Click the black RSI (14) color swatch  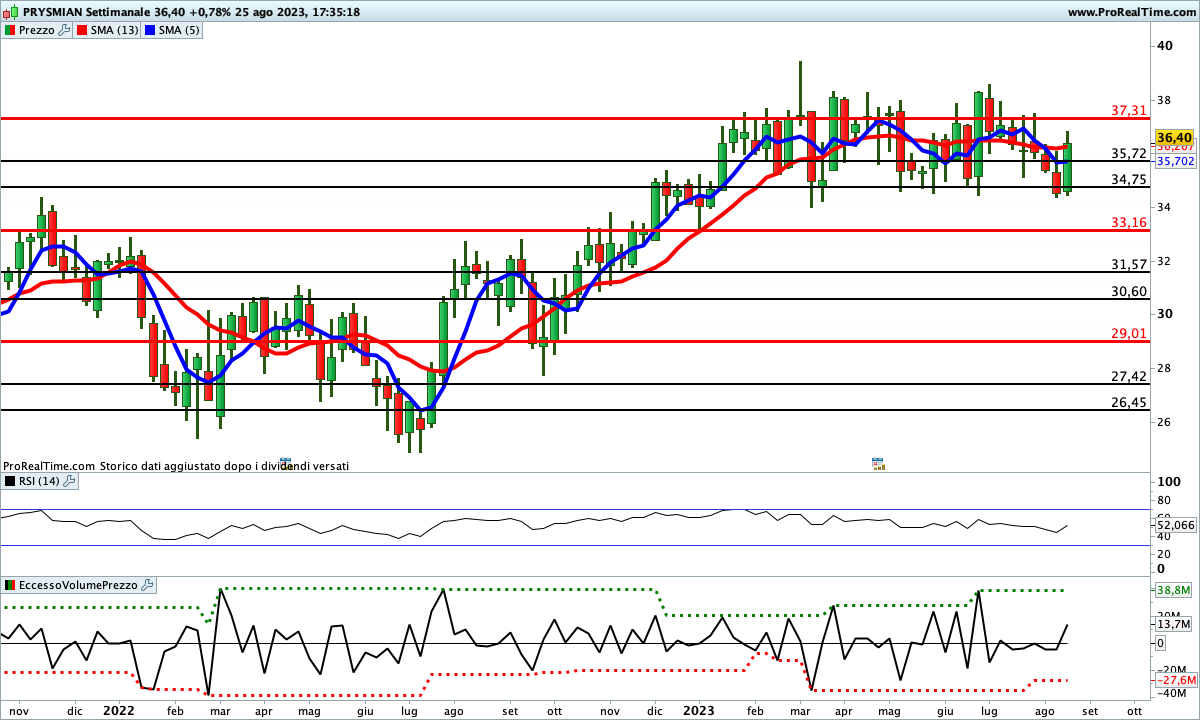[x=10, y=481]
